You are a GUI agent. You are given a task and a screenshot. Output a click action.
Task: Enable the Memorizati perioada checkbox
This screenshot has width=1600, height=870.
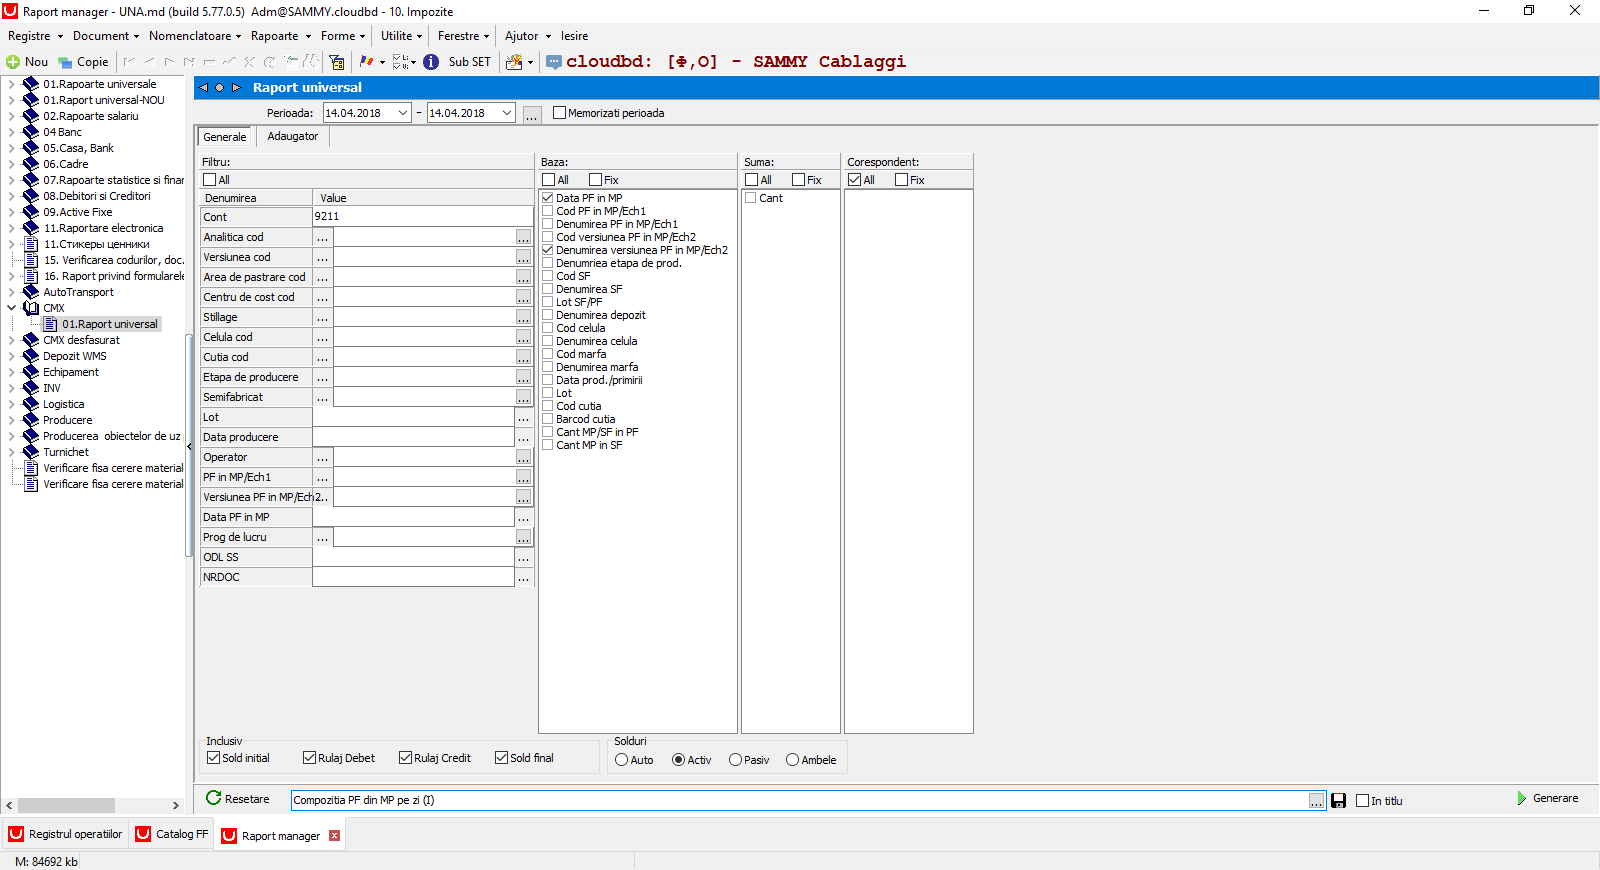click(559, 113)
